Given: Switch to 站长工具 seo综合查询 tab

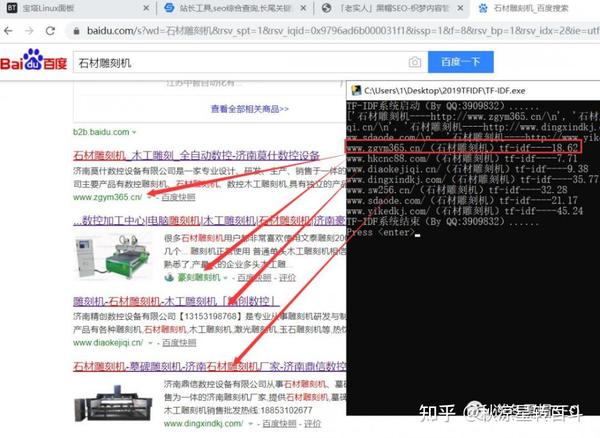Looking at the screenshot, I should pyautogui.click(x=235, y=8).
